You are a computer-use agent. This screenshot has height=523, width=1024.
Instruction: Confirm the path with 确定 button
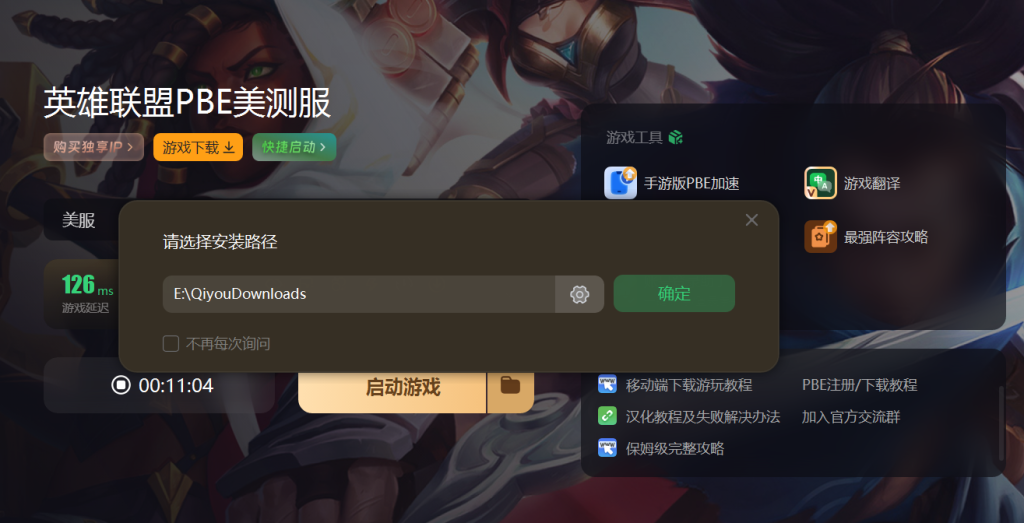pos(674,294)
